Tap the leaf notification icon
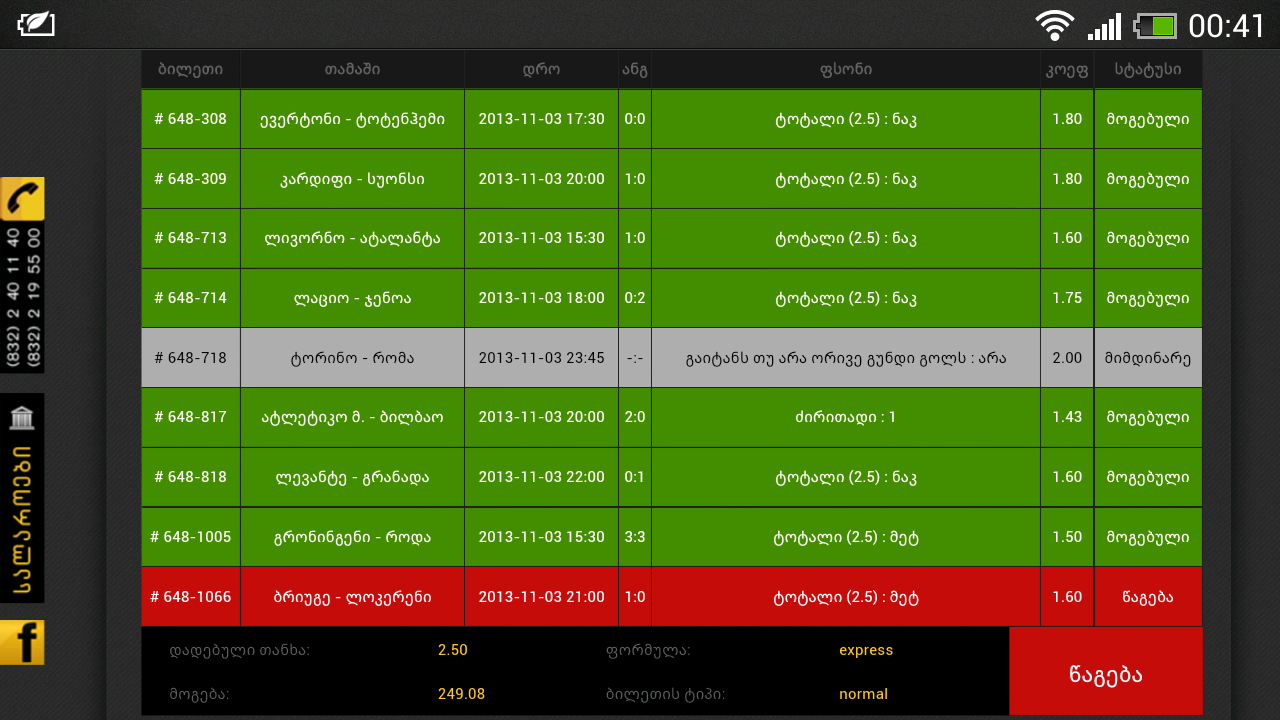The image size is (1280, 720). click(36, 23)
